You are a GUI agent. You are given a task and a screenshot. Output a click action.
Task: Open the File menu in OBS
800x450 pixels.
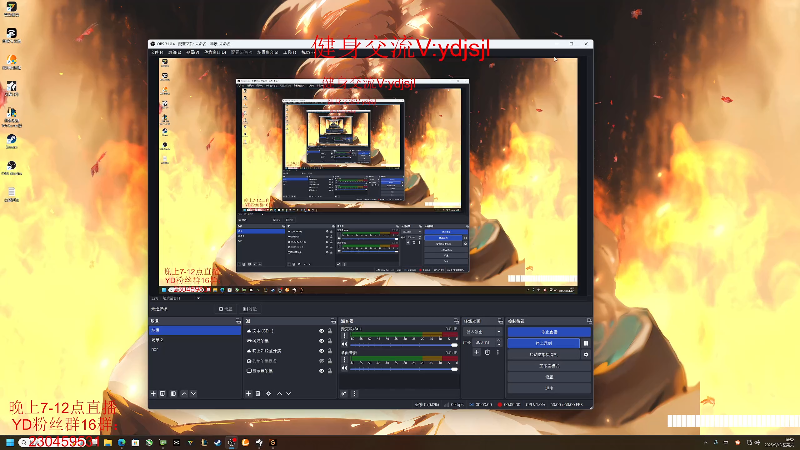tap(157, 52)
